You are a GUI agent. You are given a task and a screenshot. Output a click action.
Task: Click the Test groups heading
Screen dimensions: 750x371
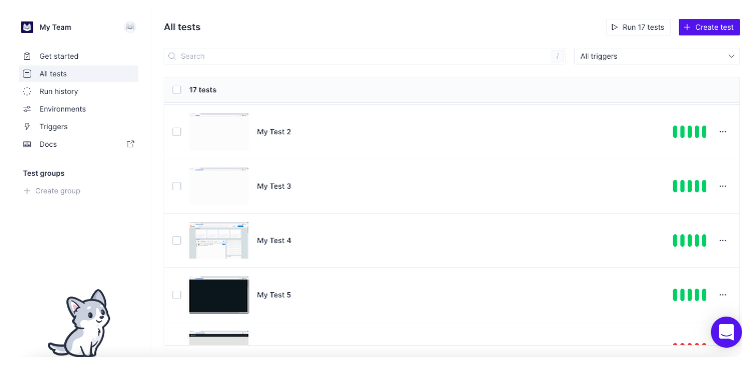[x=44, y=173]
